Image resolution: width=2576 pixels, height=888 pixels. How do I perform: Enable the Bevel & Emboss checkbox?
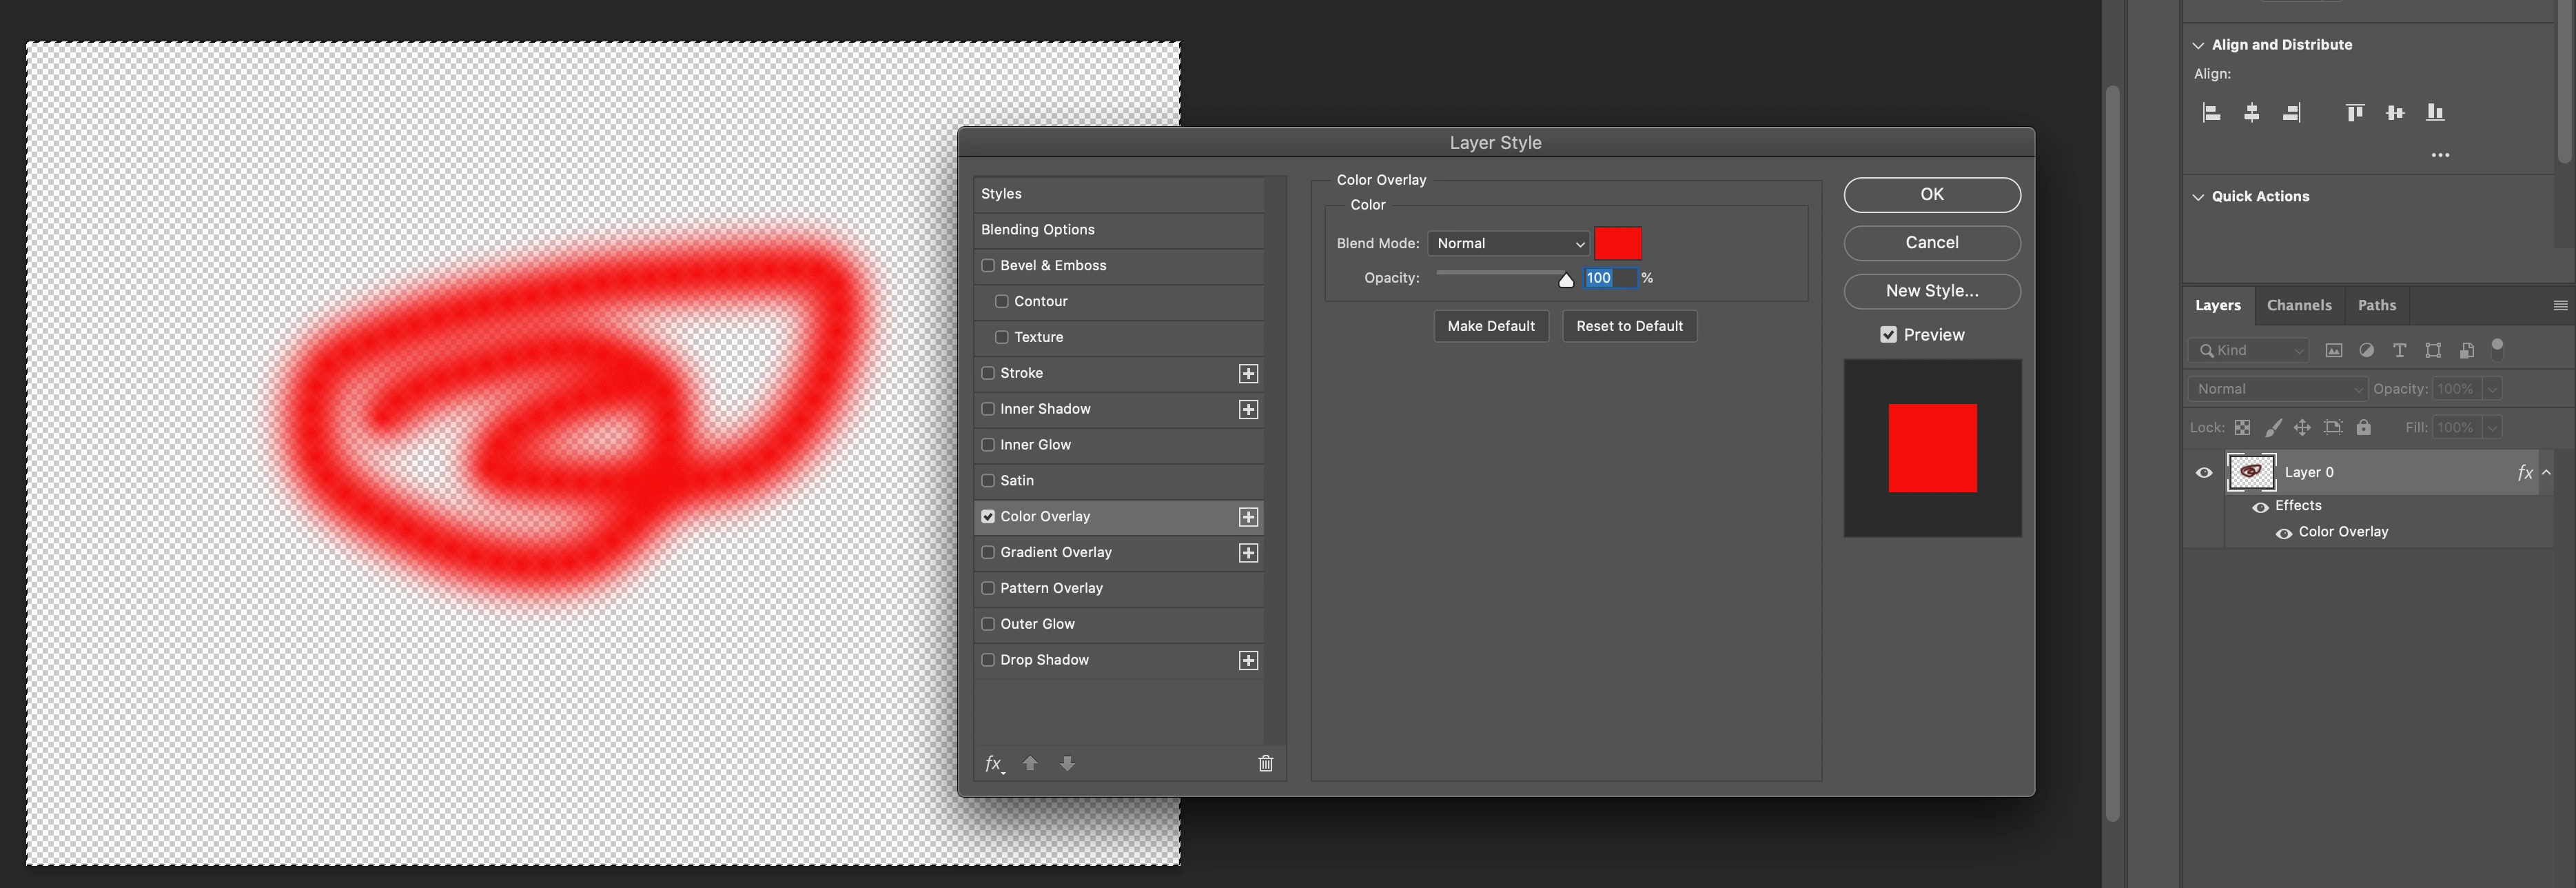tap(988, 266)
